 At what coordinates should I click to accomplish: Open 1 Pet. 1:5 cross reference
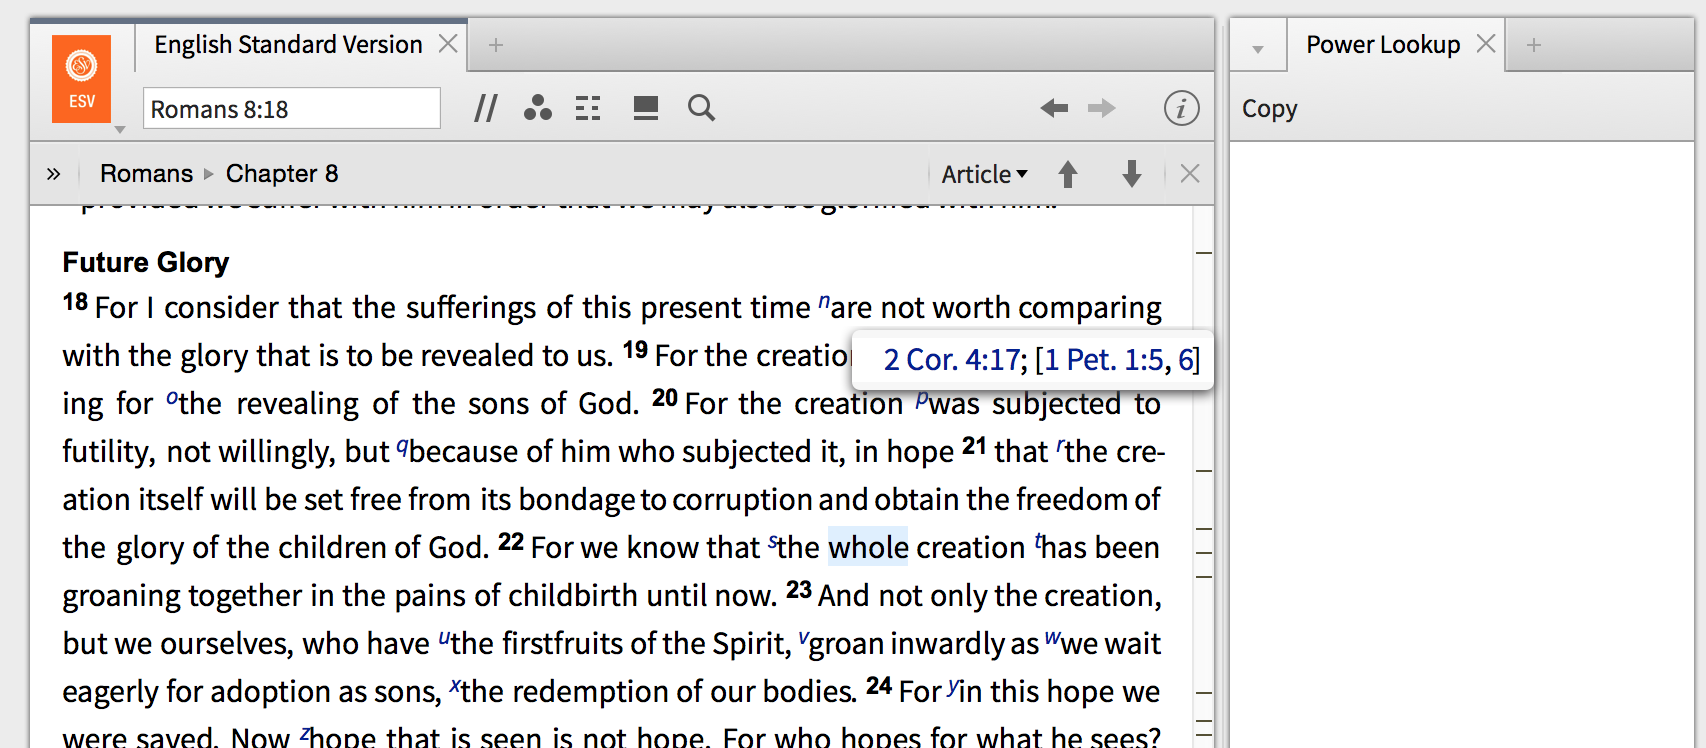point(1106,360)
